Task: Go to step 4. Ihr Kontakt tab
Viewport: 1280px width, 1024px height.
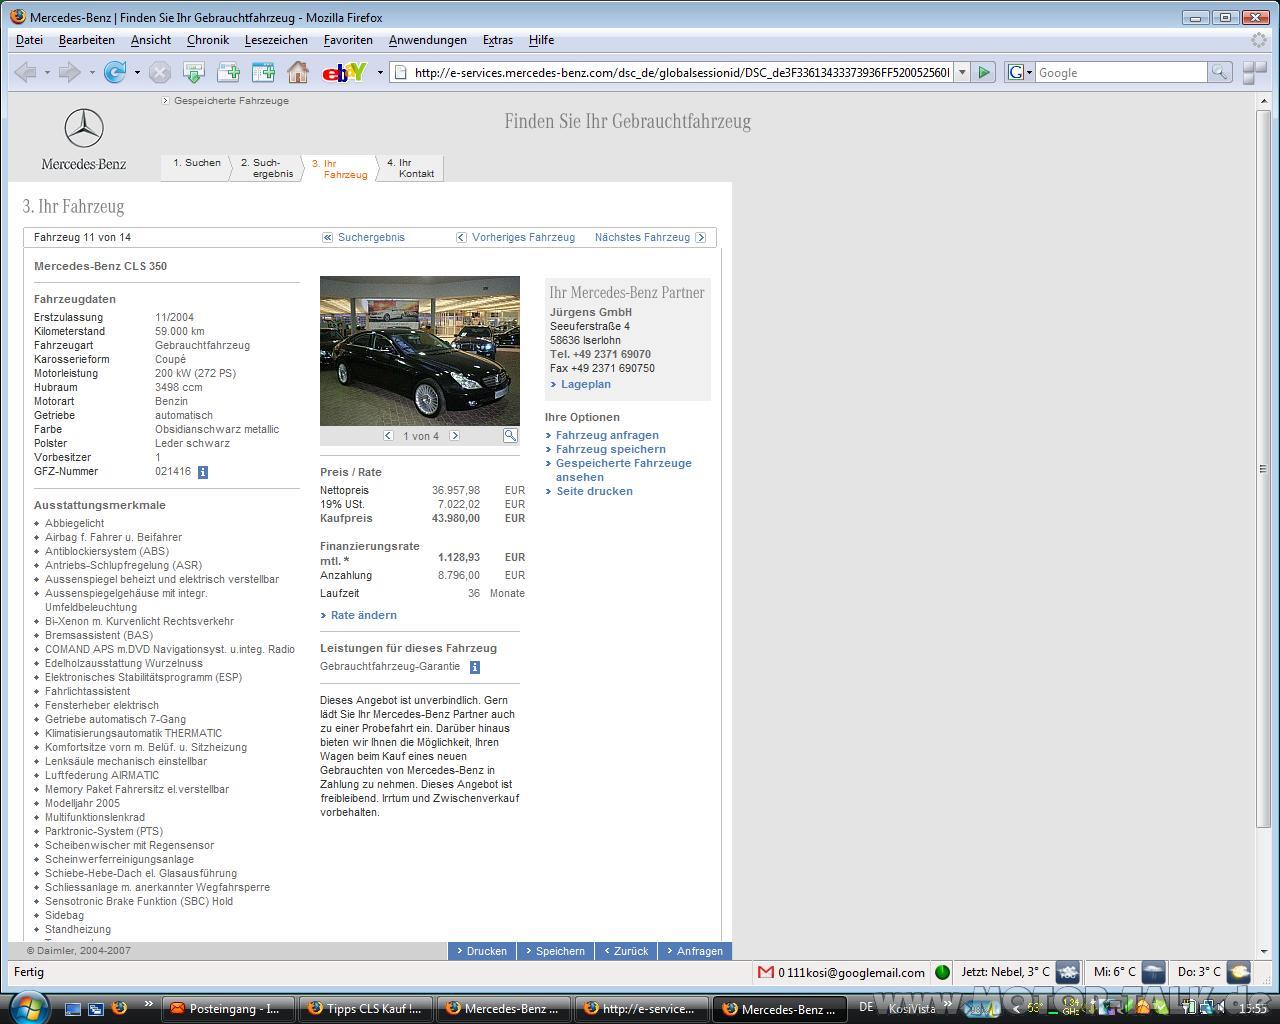Action: pos(411,168)
